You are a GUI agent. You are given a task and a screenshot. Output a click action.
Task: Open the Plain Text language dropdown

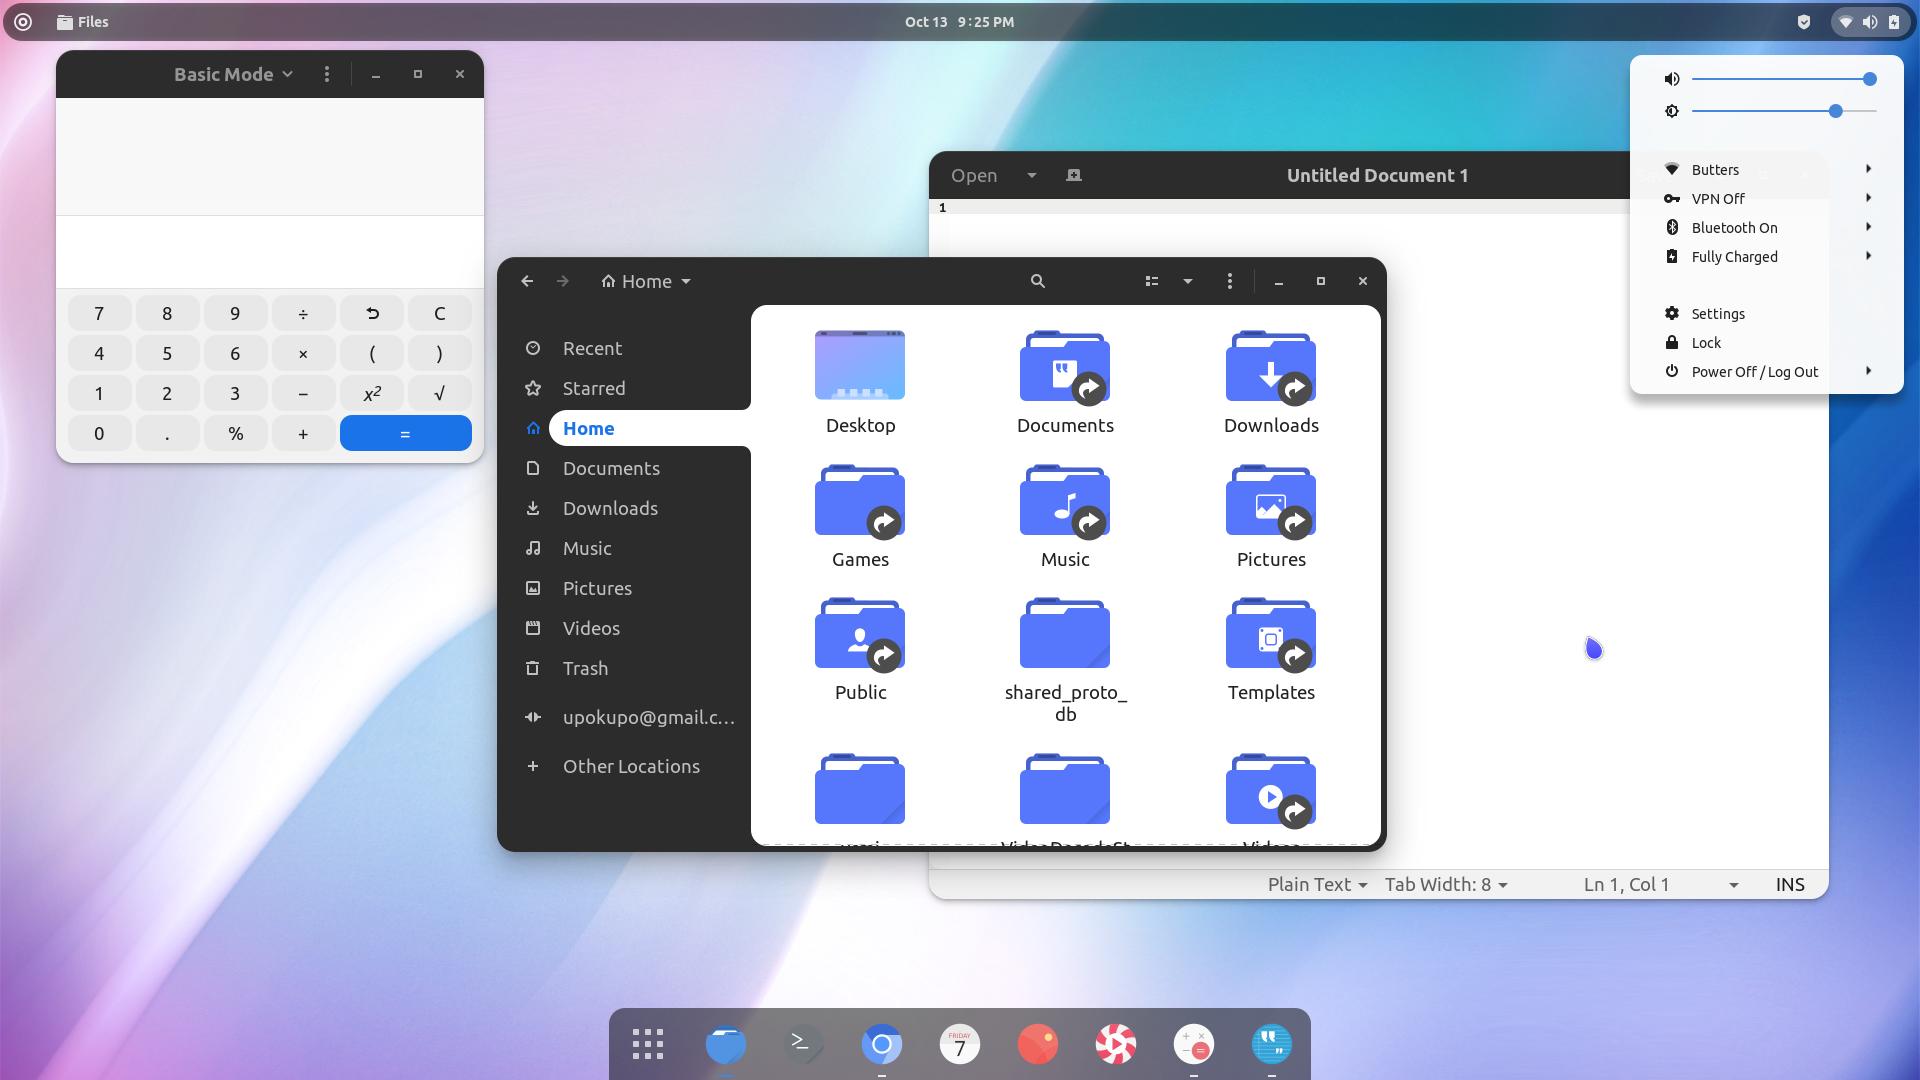click(x=1316, y=885)
